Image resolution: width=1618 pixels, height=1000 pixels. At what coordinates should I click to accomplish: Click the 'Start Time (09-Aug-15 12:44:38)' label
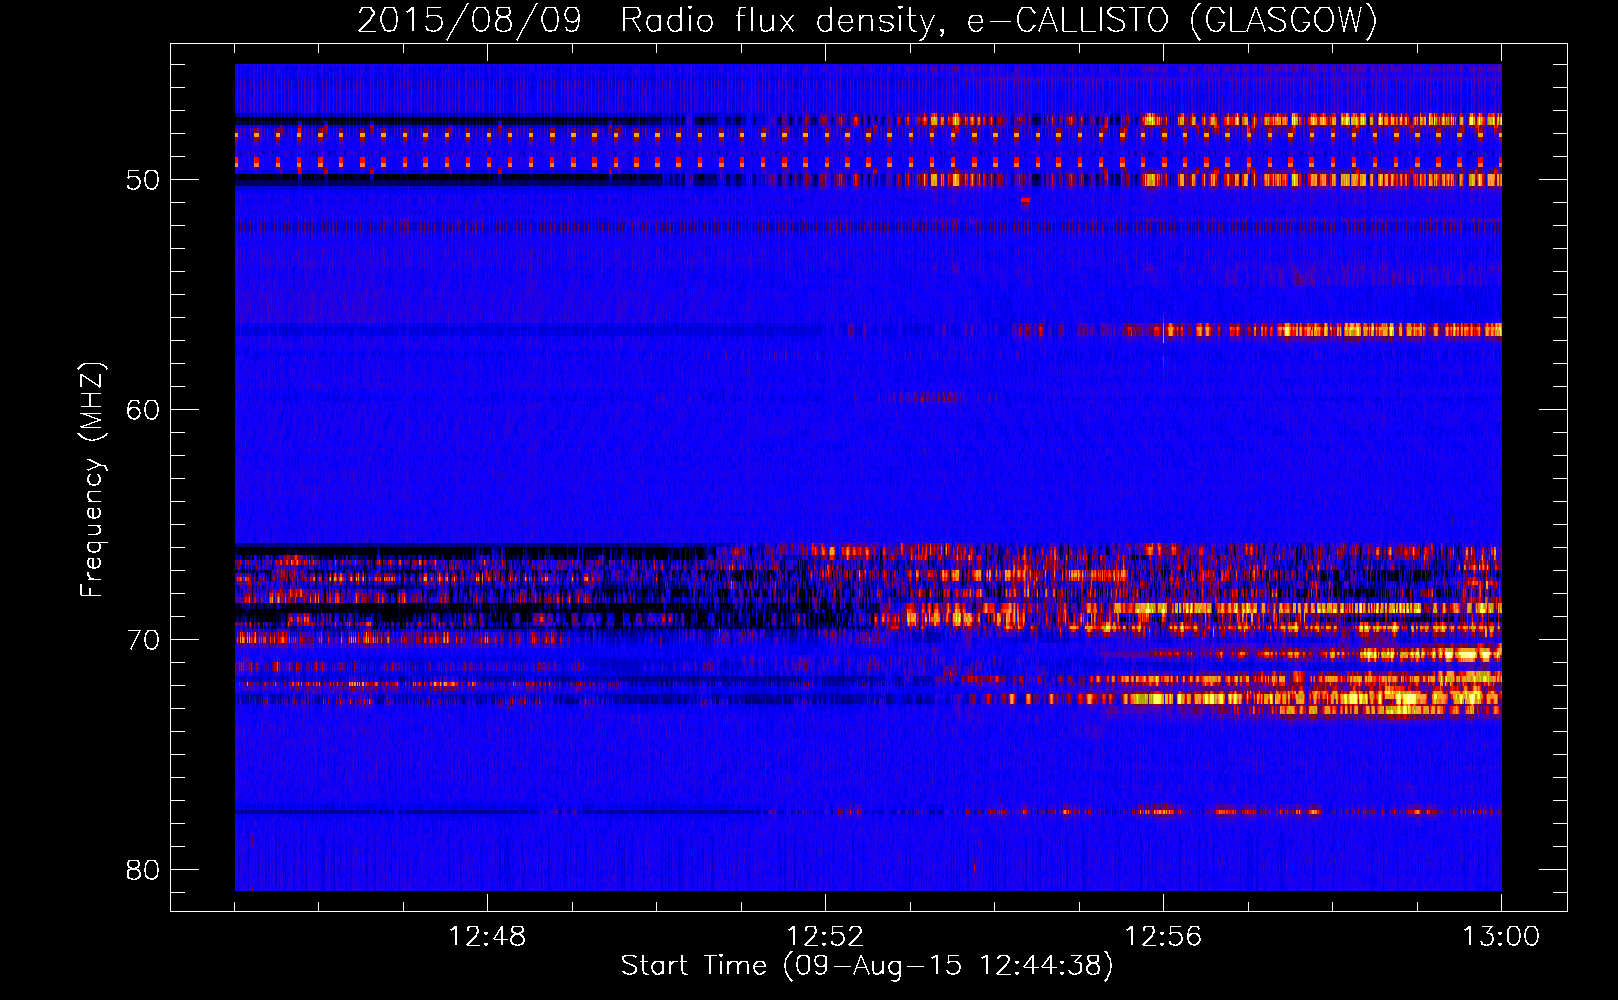[867, 966]
